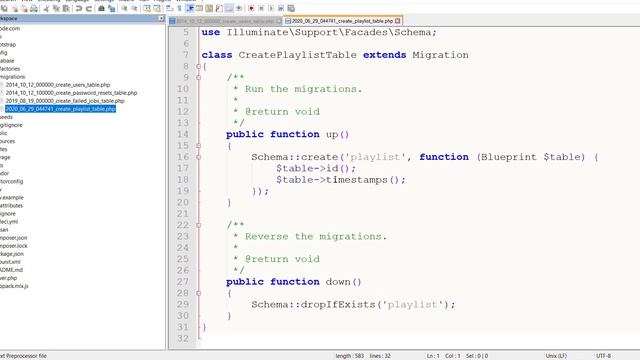Click the Close All documents toolbar icon
640x360 pixels.
(x=24, y=8)
